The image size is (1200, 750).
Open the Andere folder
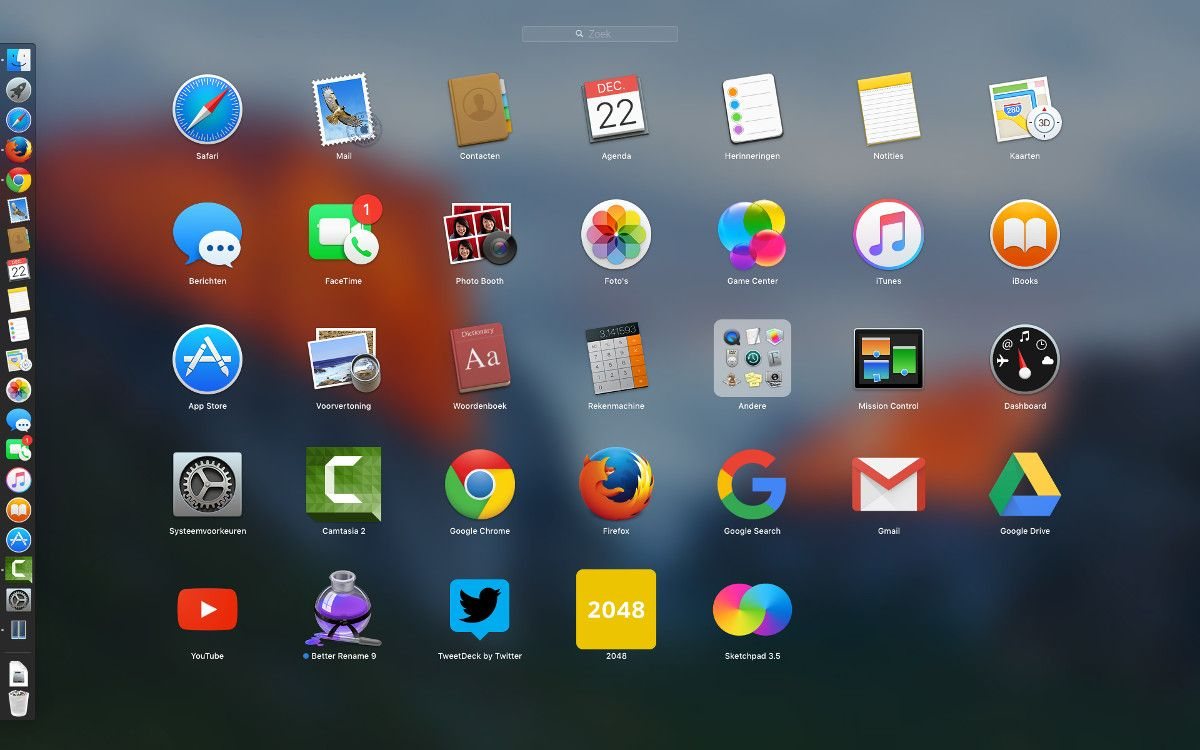(752, 360)
